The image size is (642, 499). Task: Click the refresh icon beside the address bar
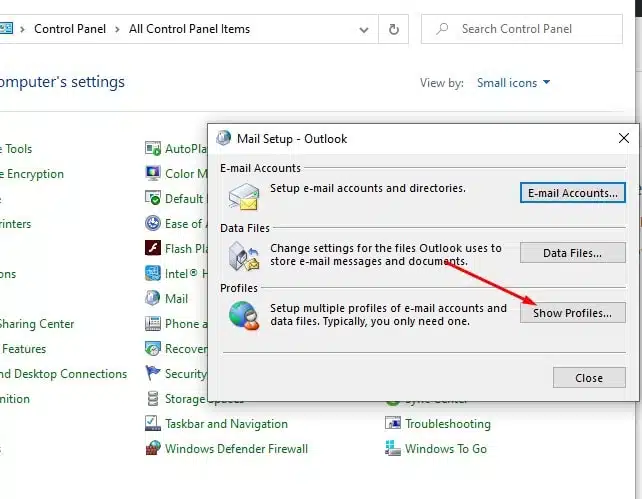tap(393, 29)
